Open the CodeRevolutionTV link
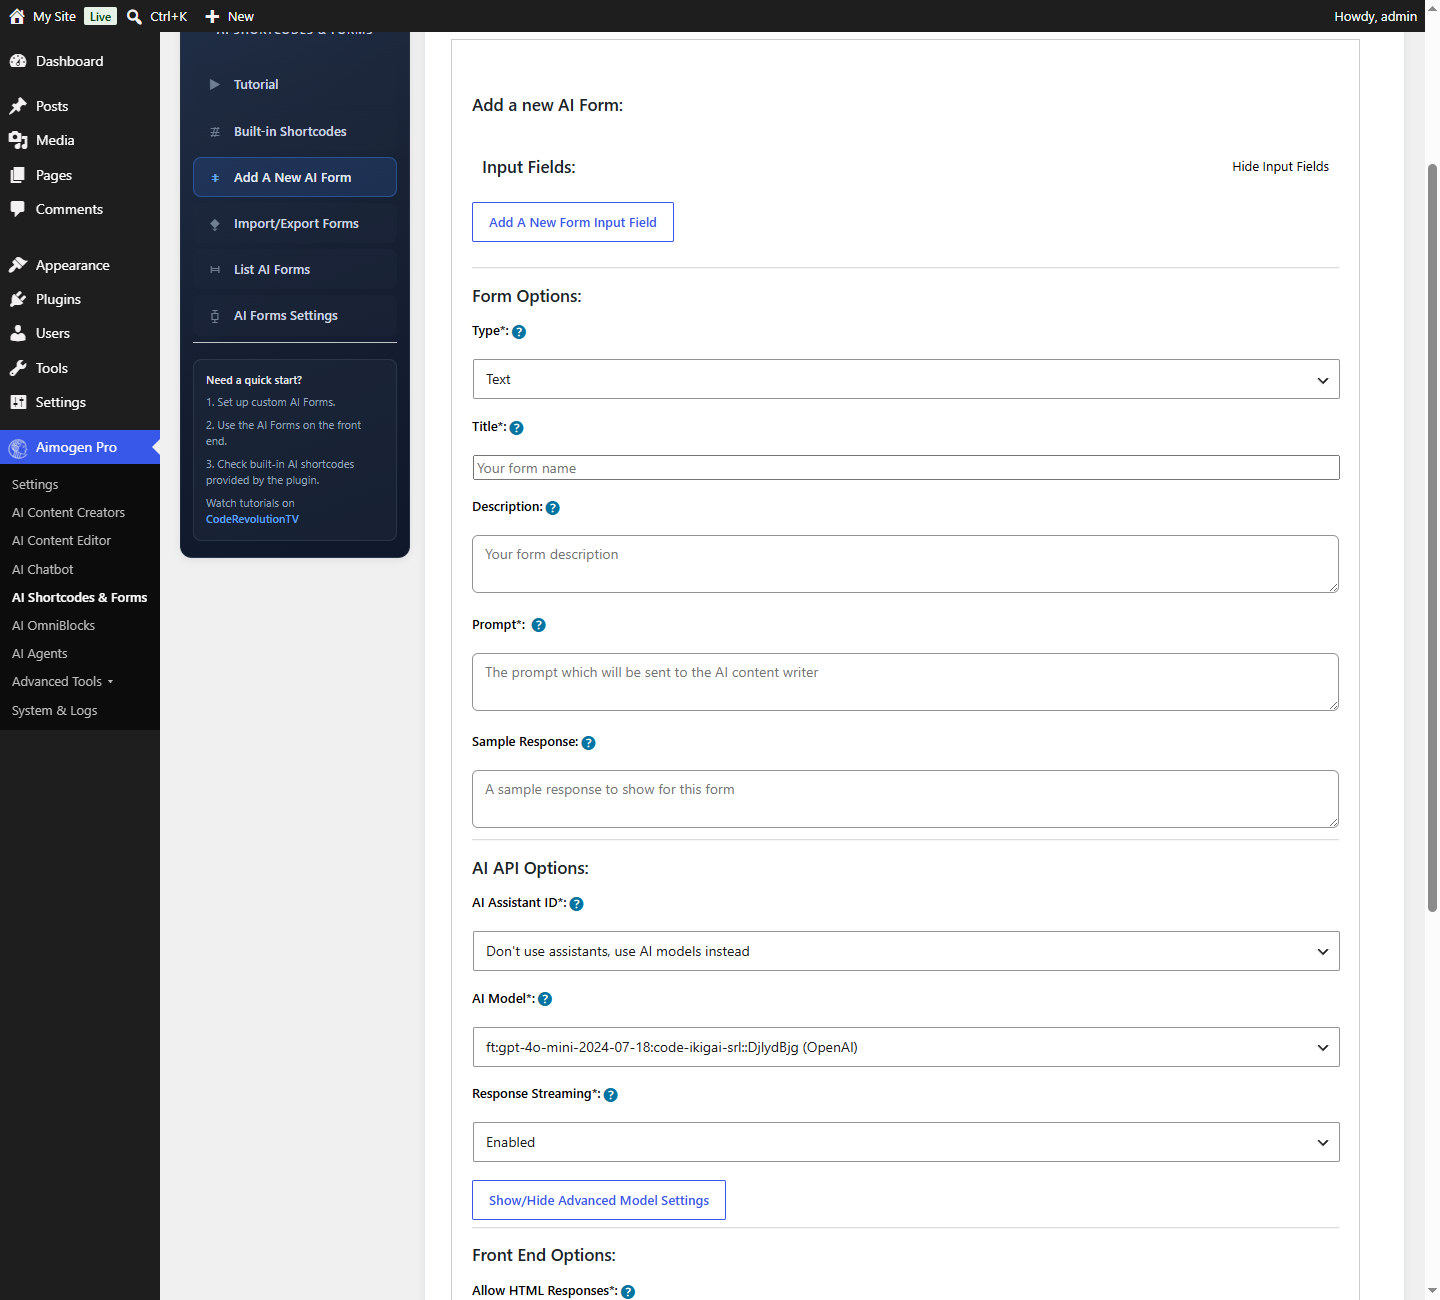The height and width of the screenshot is (1300, 1440). pyautogui.click(x=252, y=520)
